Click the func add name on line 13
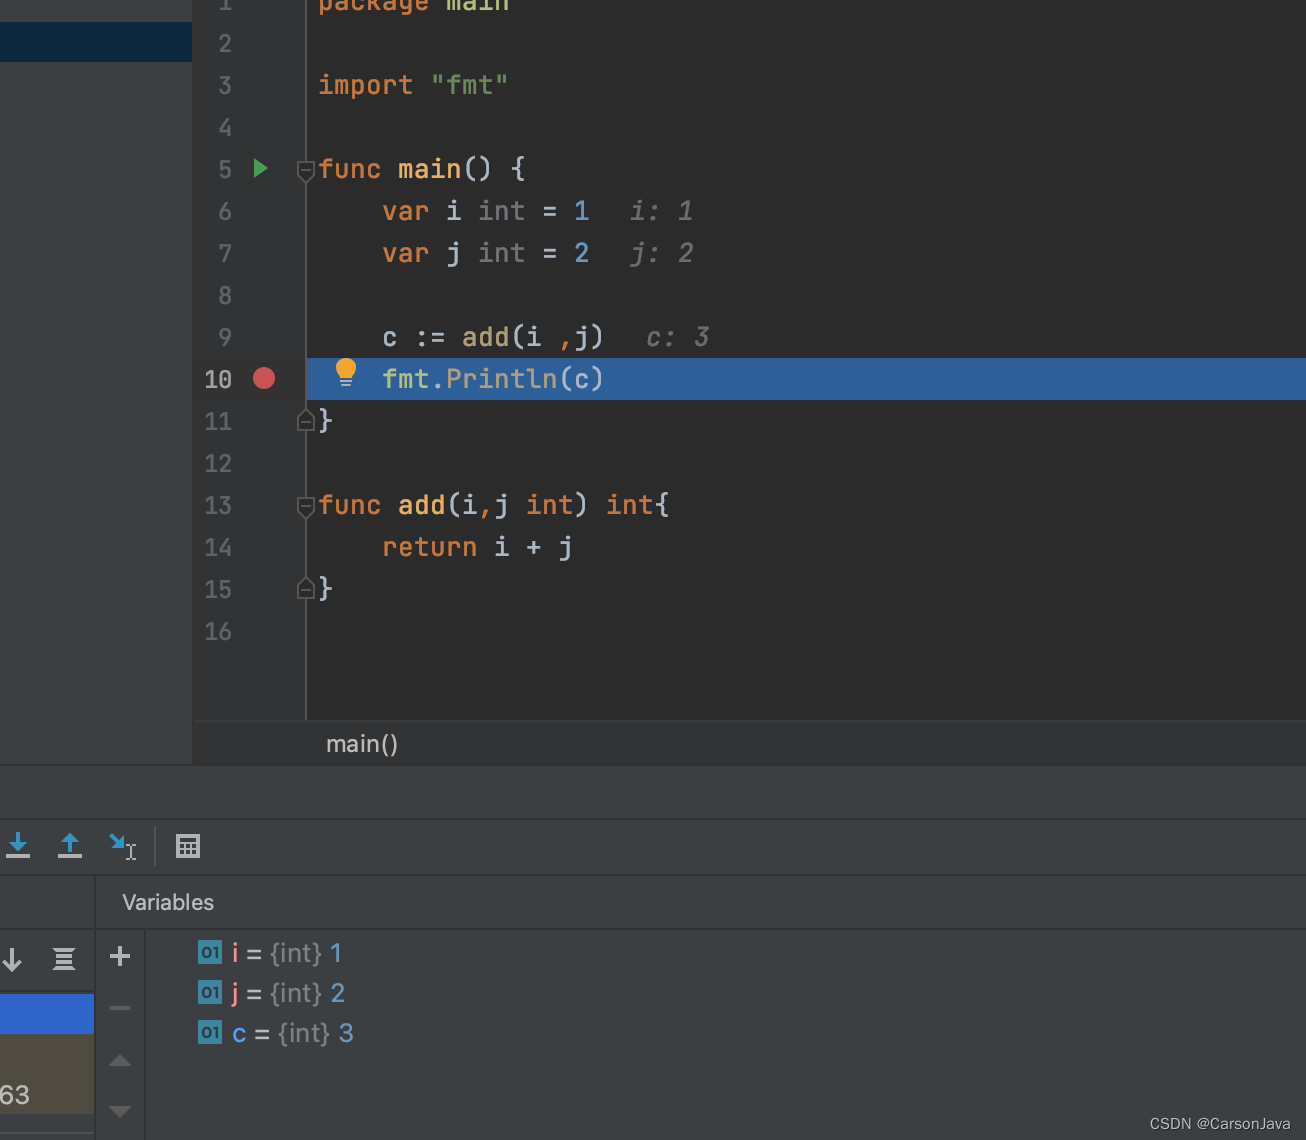Viewport: 1306px width, 1140px height. pyautogui.click(x=422, y=505)
